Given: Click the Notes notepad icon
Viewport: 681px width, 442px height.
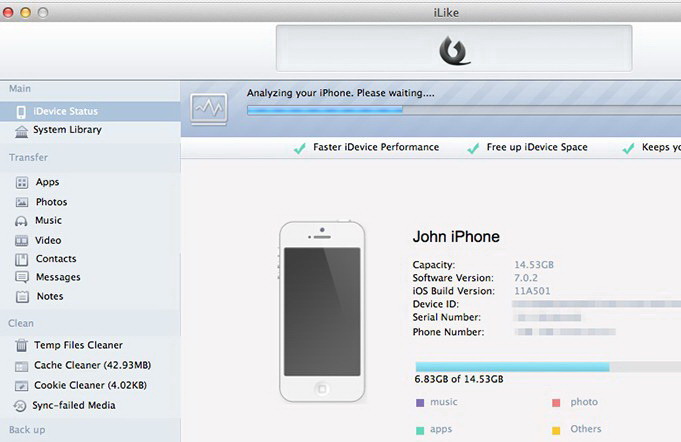Looking at the screenshot, I should 22,297.
